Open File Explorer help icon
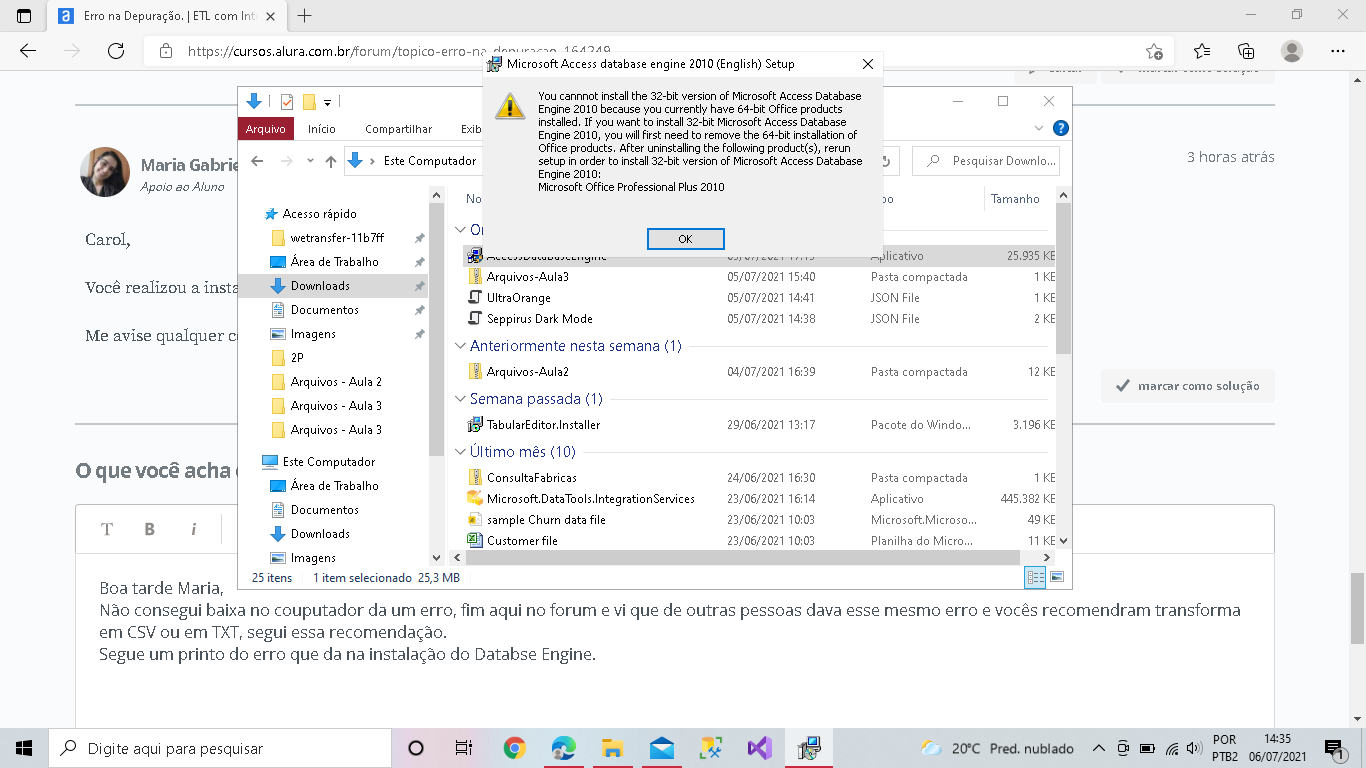Screen dimensions: 1366x768 (1061, 128)
